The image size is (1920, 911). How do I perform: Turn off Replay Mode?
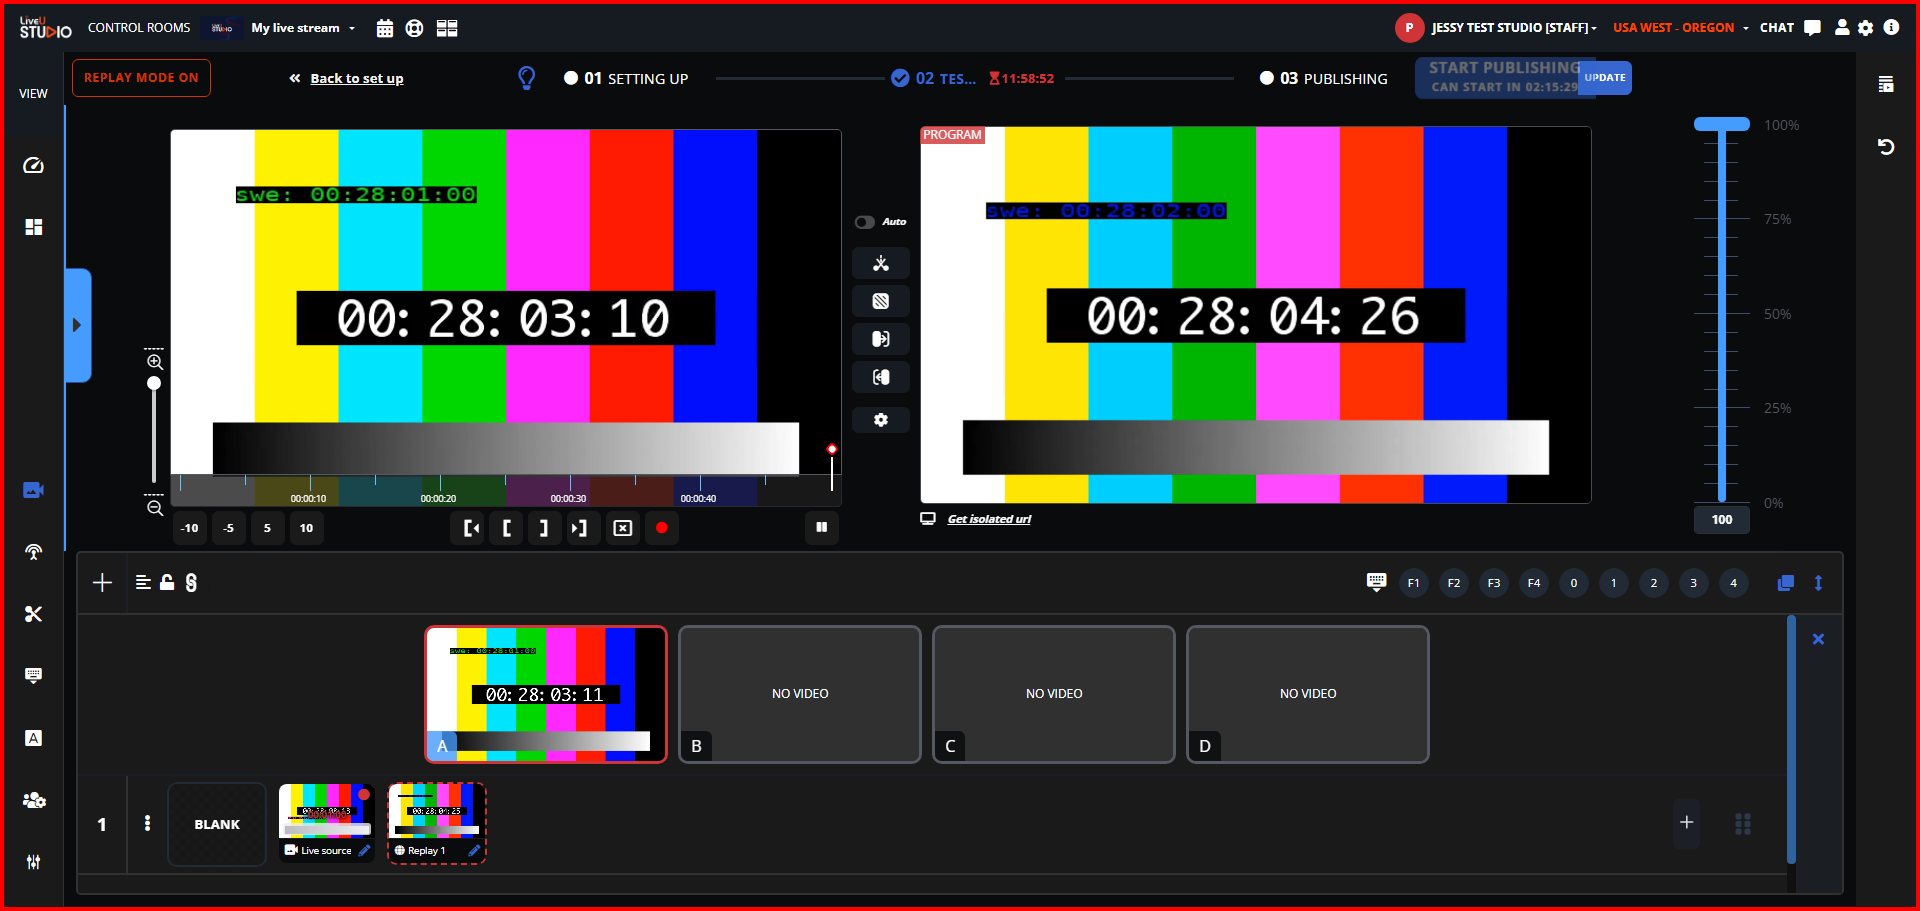[x=141, y=78]
